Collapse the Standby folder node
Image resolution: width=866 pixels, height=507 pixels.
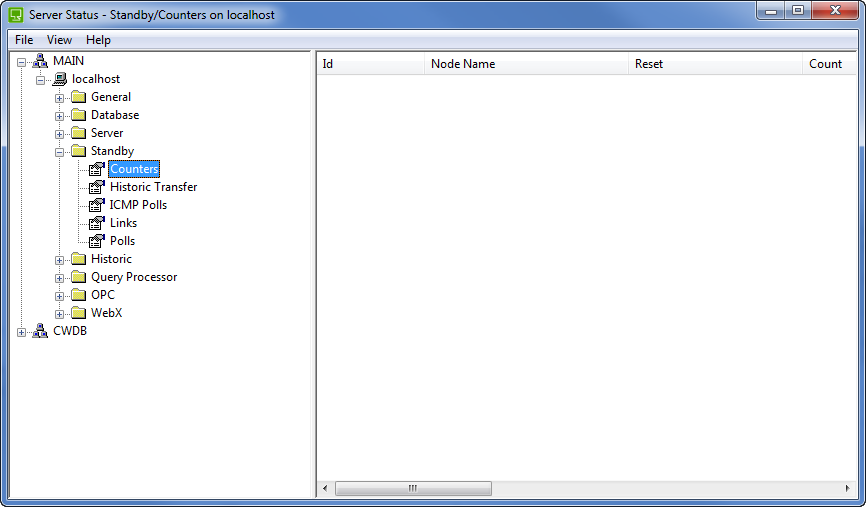click(60, 152)
